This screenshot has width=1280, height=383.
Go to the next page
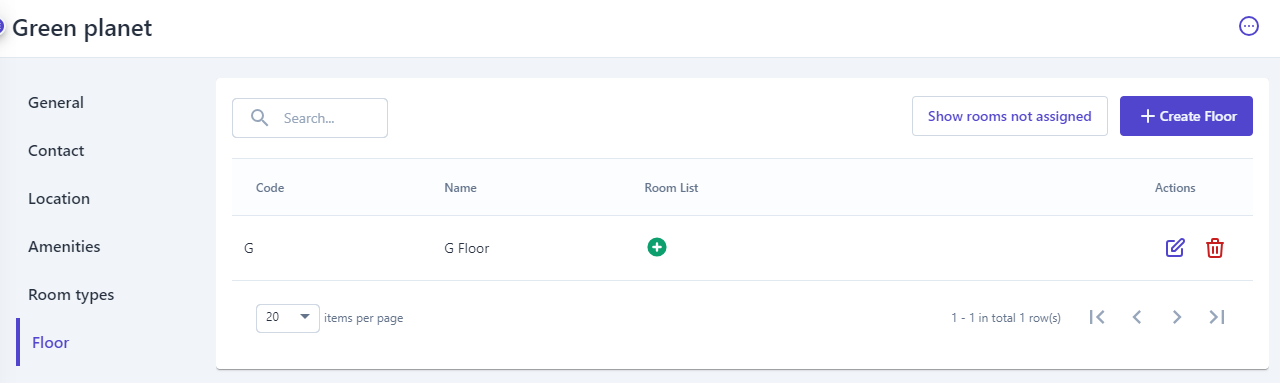pos(1177,317)
